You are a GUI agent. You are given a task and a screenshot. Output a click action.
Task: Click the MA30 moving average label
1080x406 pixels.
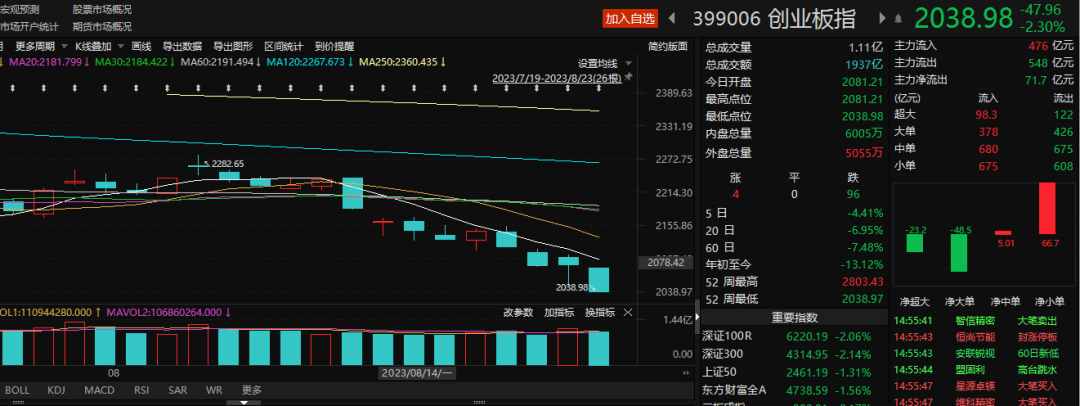[134, 62]
